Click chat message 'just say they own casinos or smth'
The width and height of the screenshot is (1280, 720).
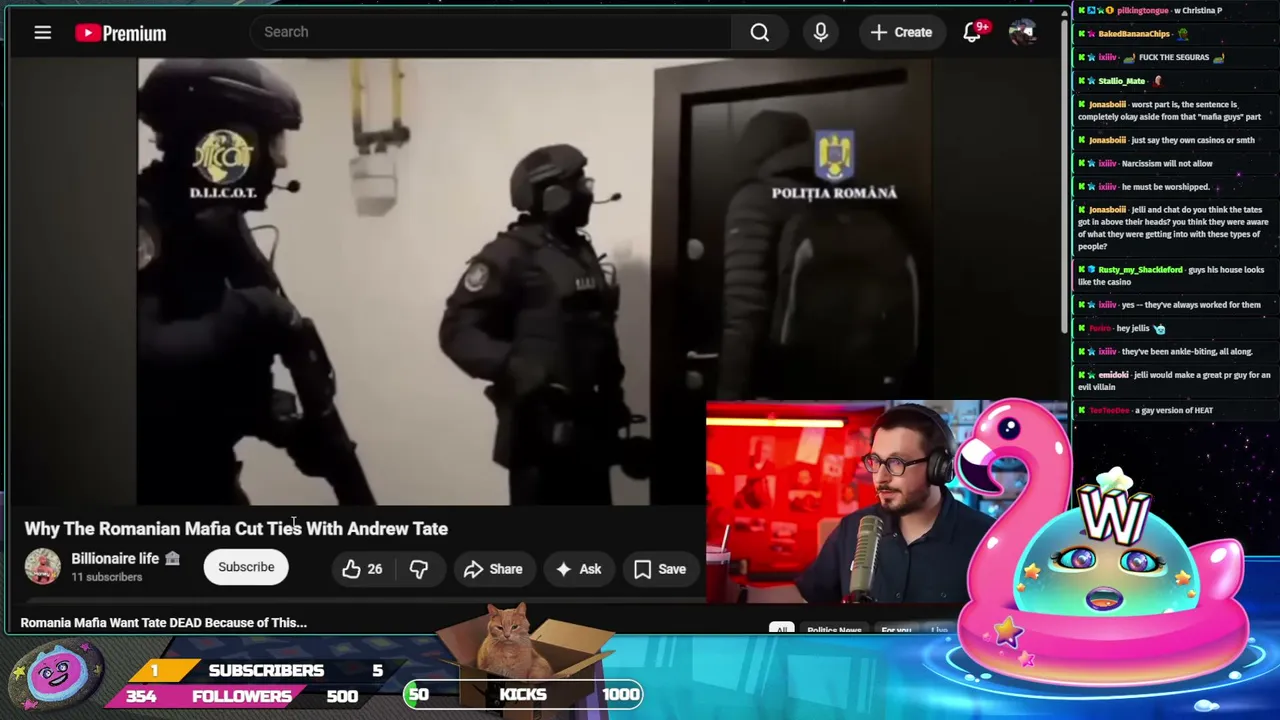tap(1193, 140)
